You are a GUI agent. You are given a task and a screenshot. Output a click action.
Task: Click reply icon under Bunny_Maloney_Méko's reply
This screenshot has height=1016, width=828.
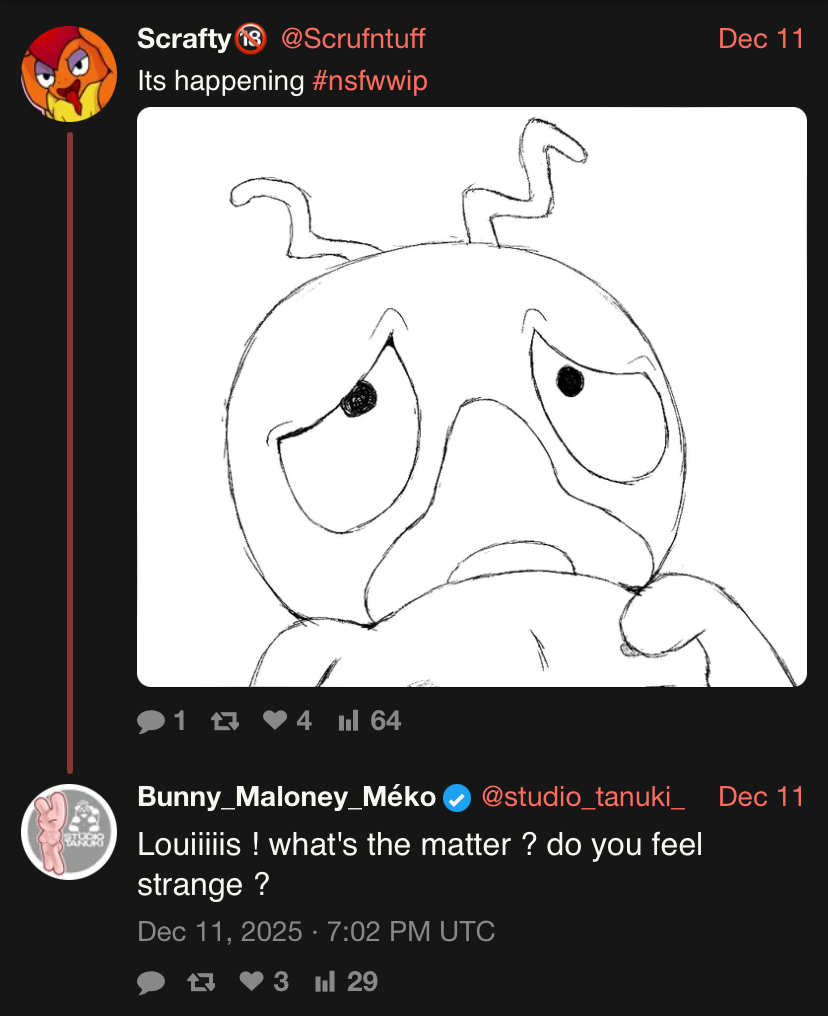coord(151,983)
